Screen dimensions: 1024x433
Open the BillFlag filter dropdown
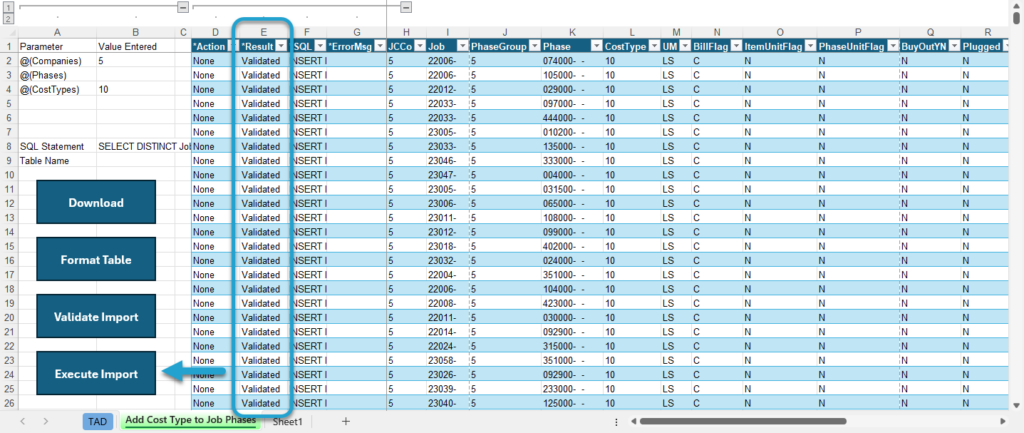(734, 46)
